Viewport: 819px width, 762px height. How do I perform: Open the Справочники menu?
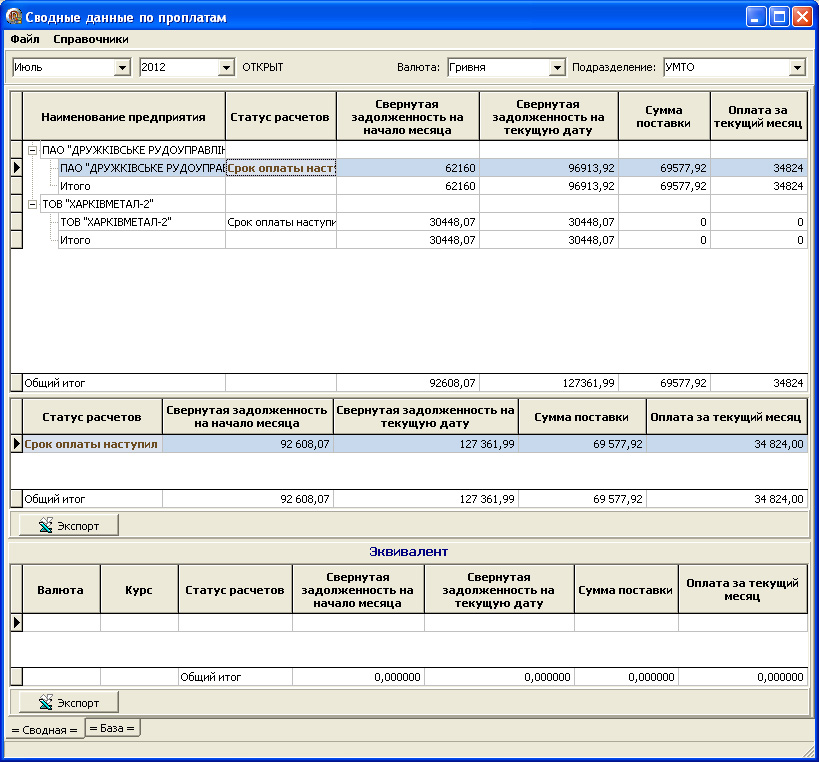91,40
